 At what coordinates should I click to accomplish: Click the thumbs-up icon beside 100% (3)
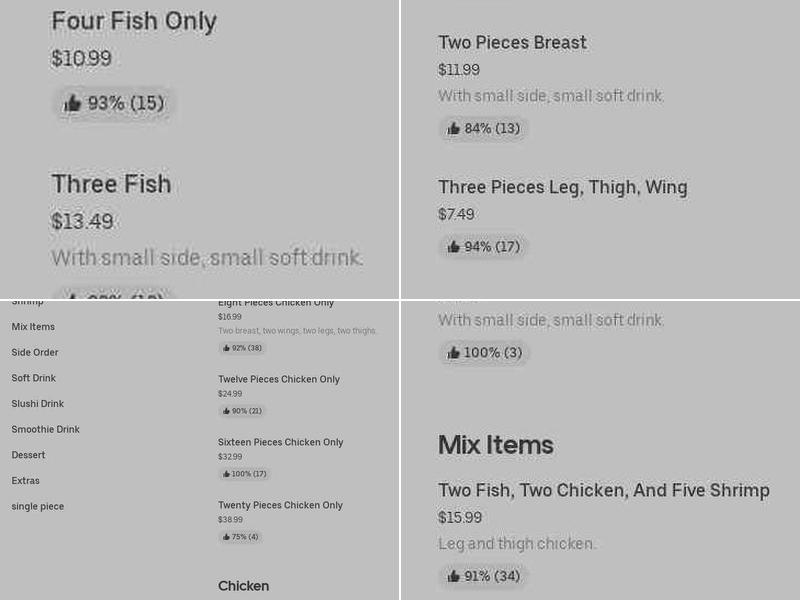click(454, 353)
